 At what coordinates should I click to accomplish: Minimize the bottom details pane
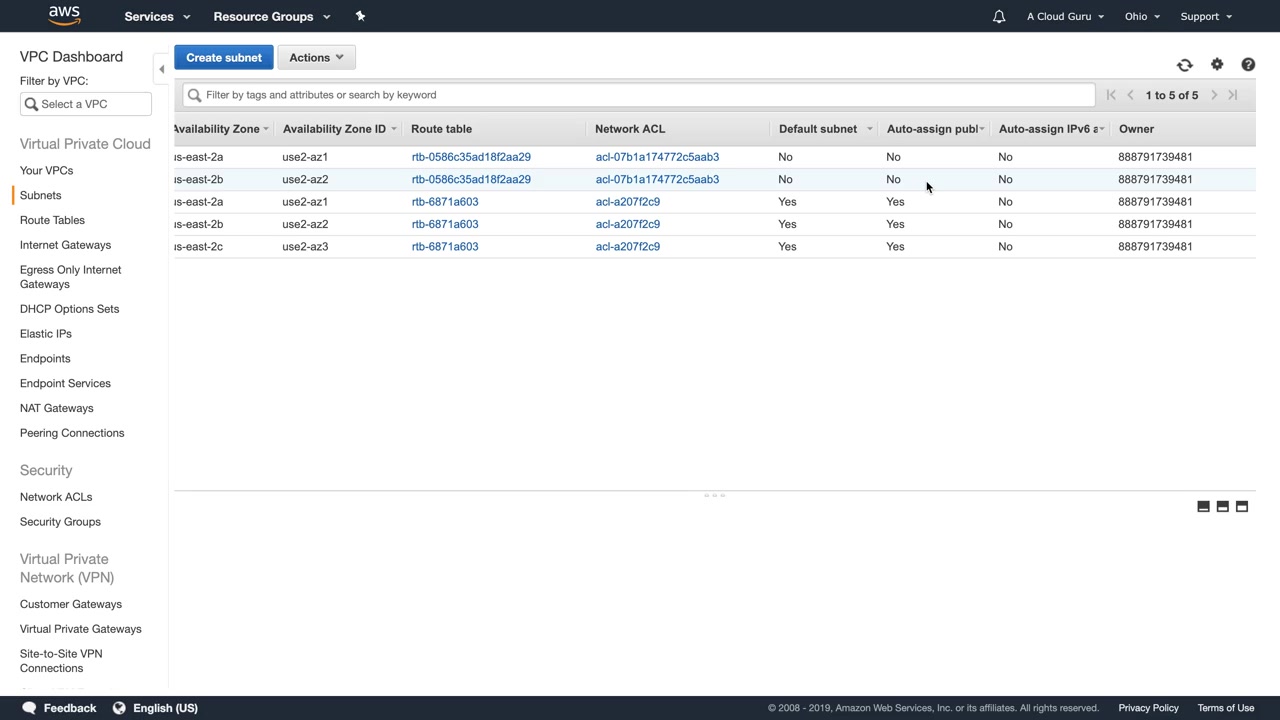(1203, 507)
